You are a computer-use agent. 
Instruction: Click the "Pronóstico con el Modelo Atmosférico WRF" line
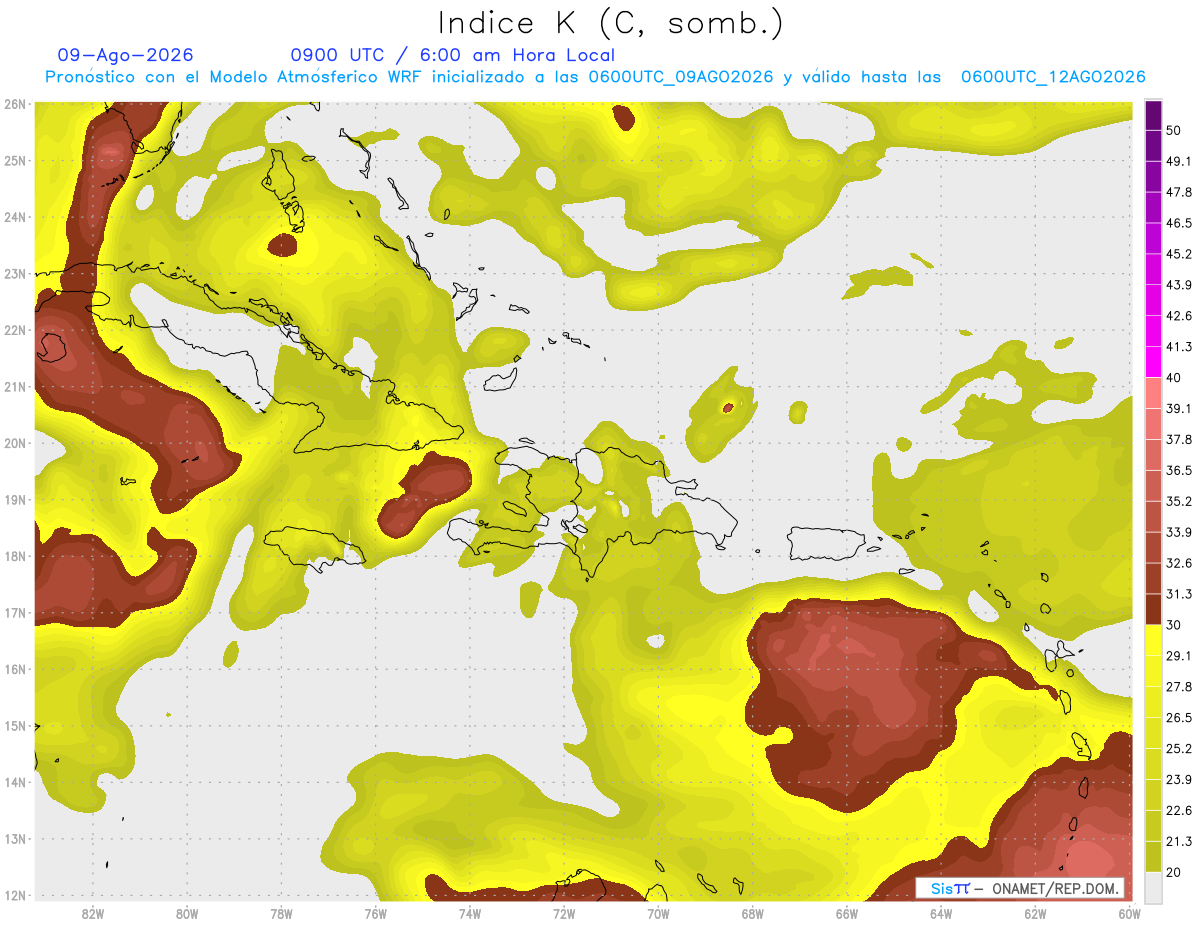click(x=595, y=77)
